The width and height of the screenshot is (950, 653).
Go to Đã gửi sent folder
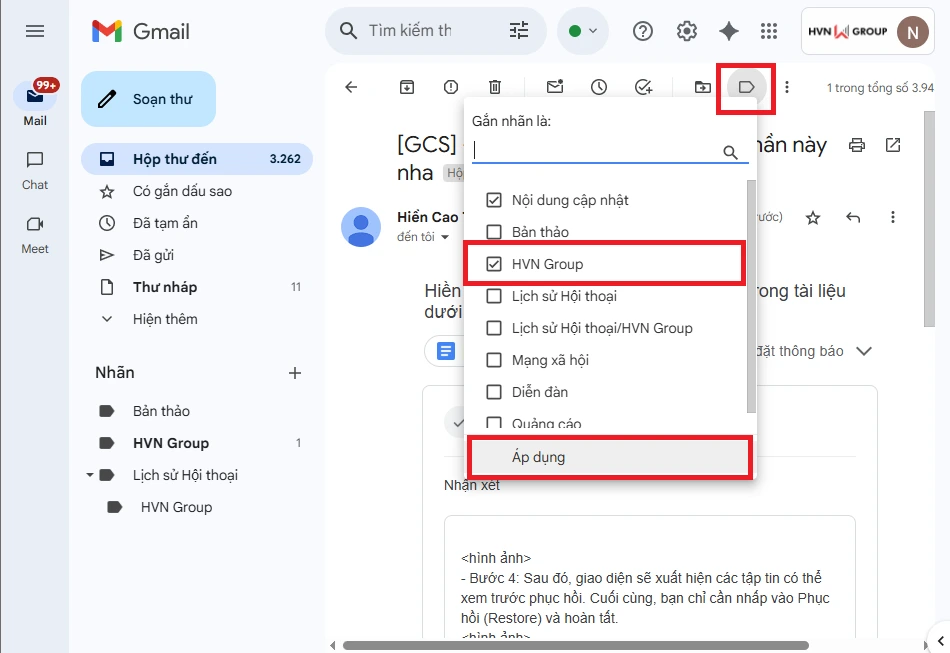153,255
